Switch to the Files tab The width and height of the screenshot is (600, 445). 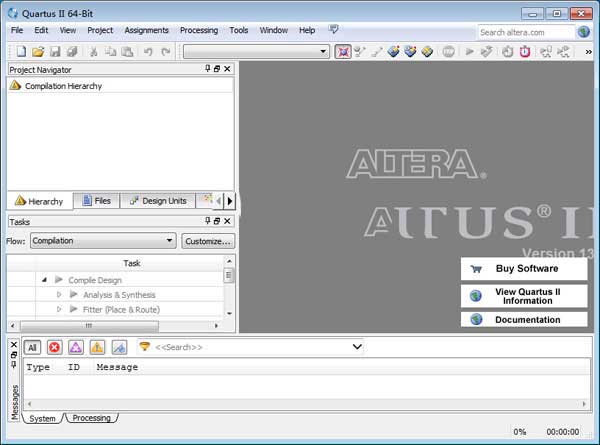96,201
